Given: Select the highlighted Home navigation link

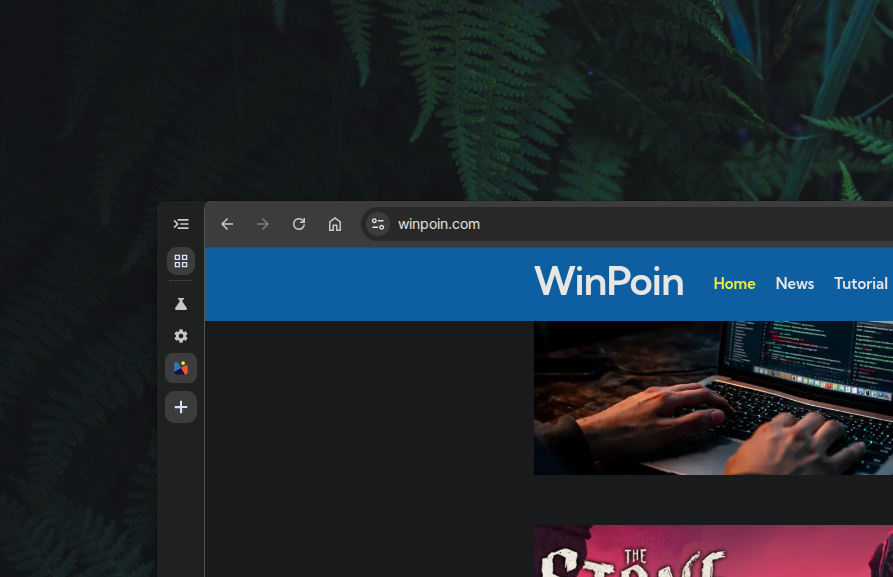Looking at the screenshot, I should point(734,284).
